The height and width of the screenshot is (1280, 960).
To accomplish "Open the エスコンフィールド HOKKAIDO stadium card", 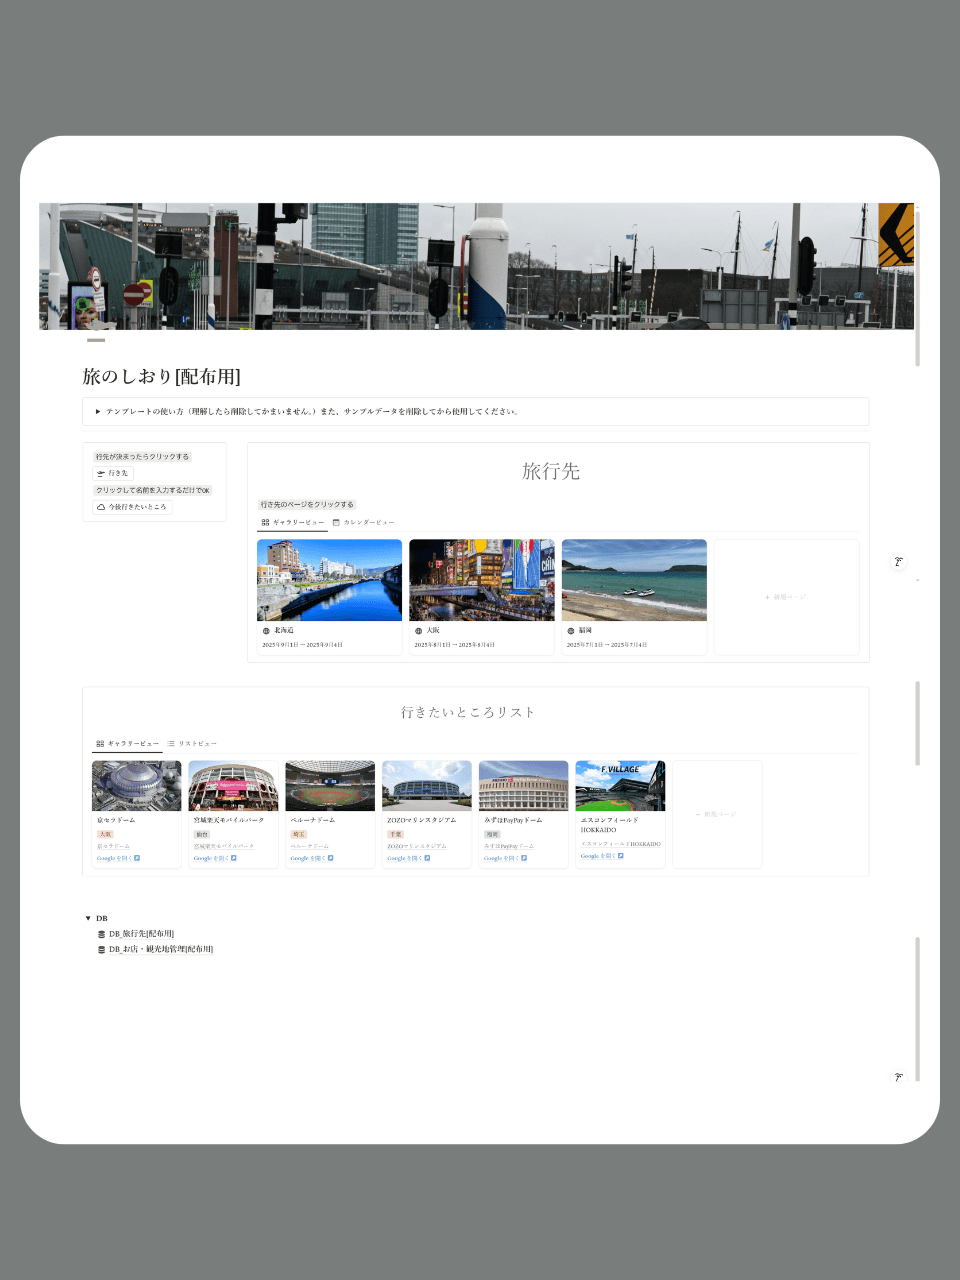I will tap(620, 786).
